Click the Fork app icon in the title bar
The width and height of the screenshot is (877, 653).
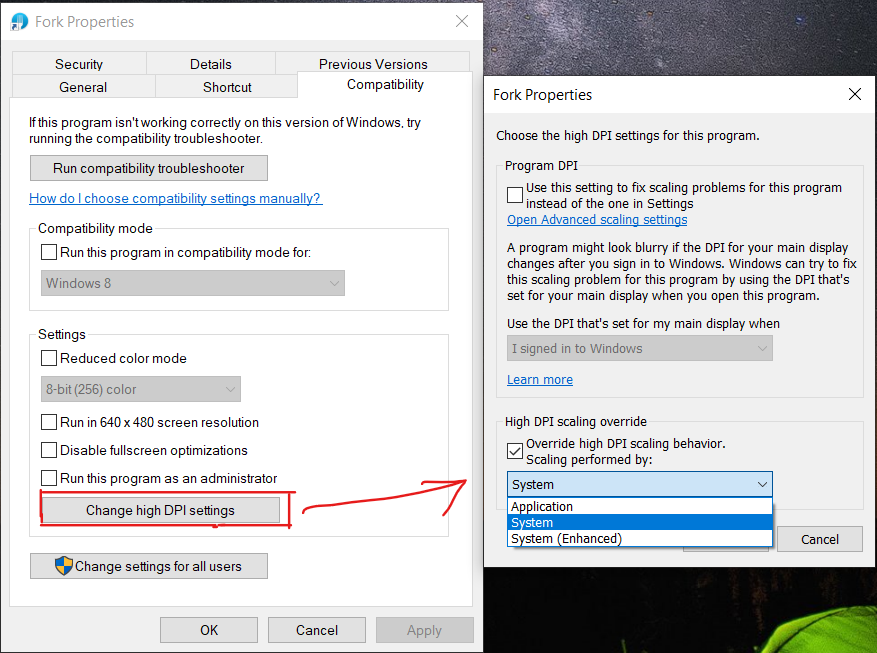point(18,21)
